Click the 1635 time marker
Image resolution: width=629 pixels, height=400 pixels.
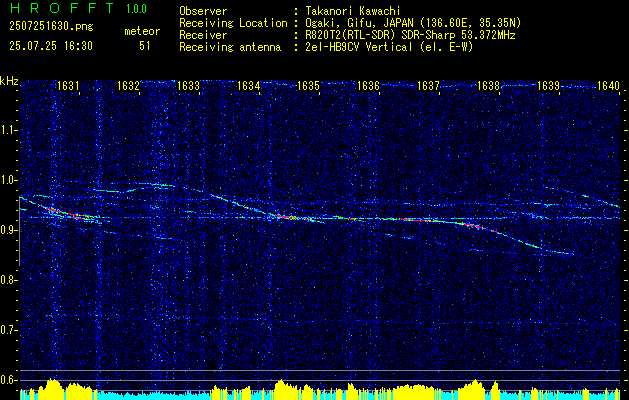point(308,86)
